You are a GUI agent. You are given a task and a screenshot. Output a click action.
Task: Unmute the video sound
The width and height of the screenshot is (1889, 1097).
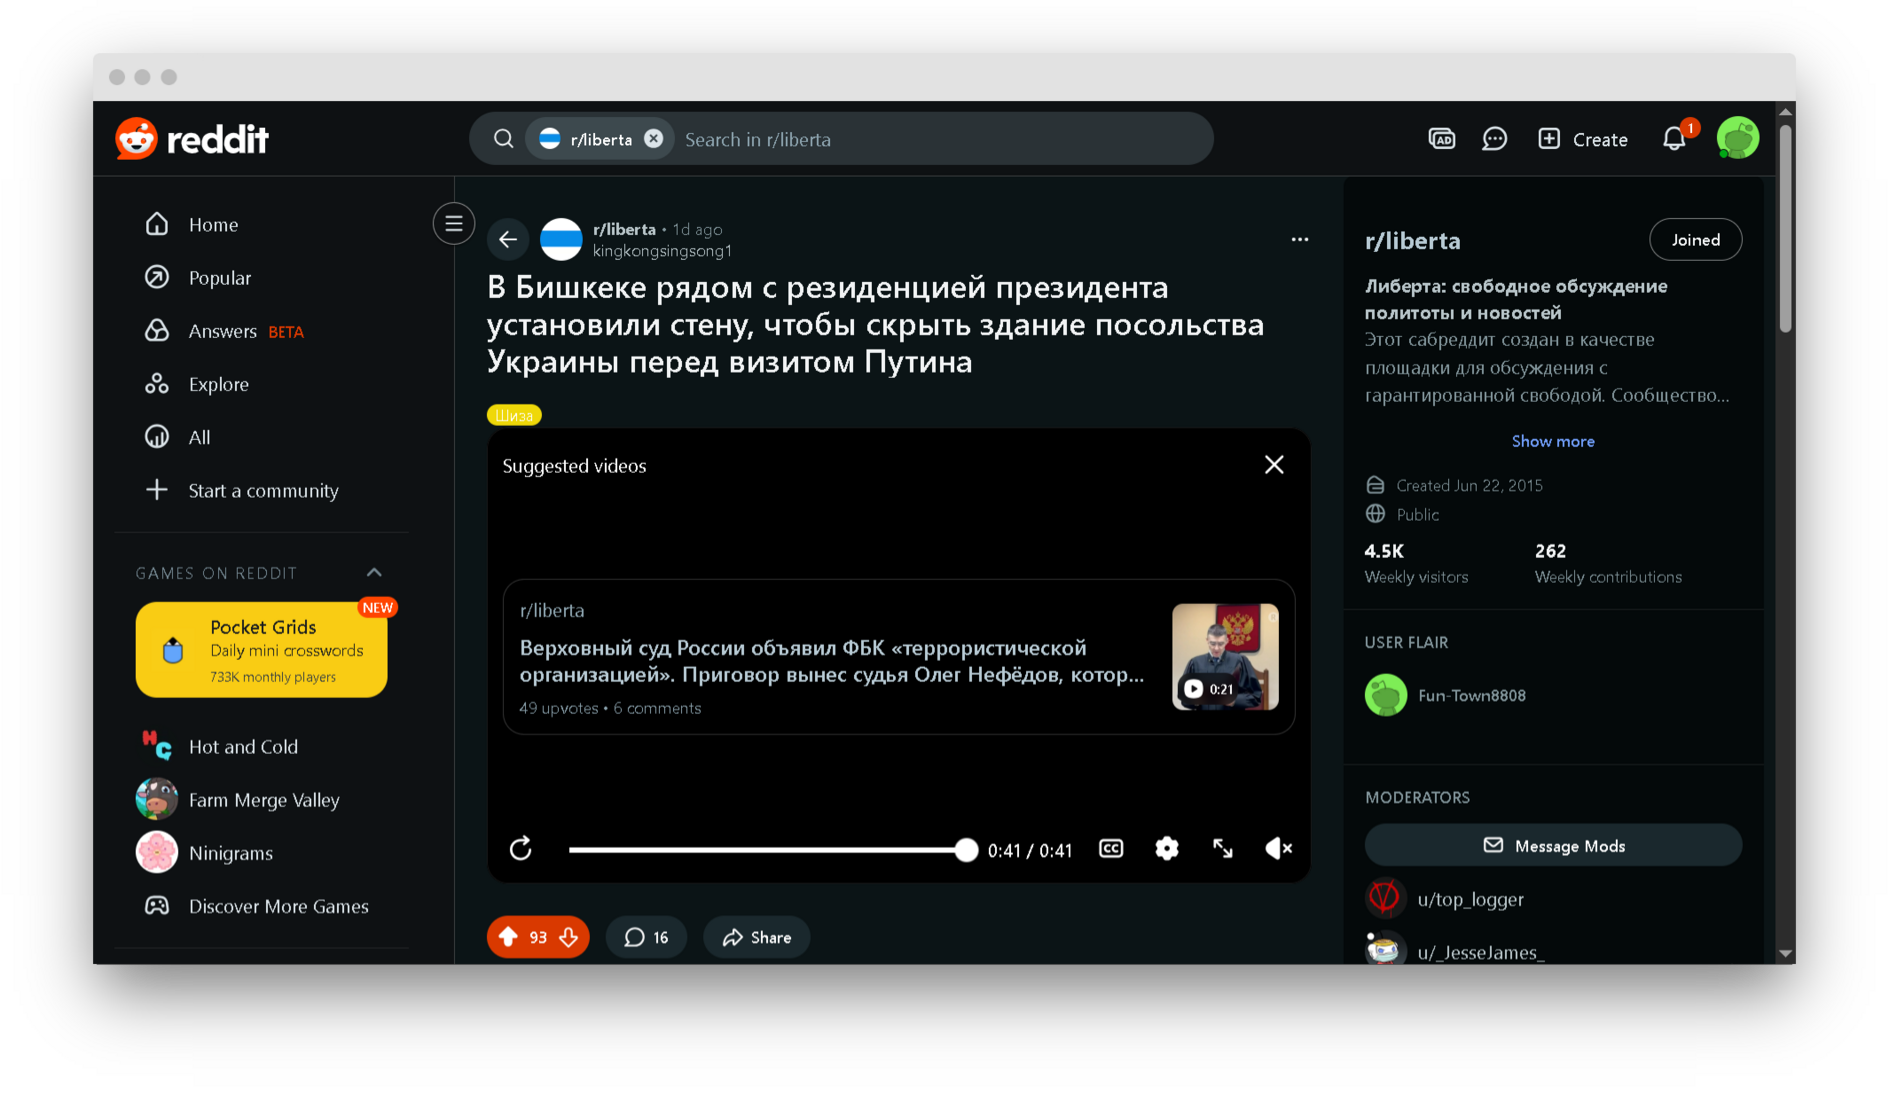[1278, 849]
